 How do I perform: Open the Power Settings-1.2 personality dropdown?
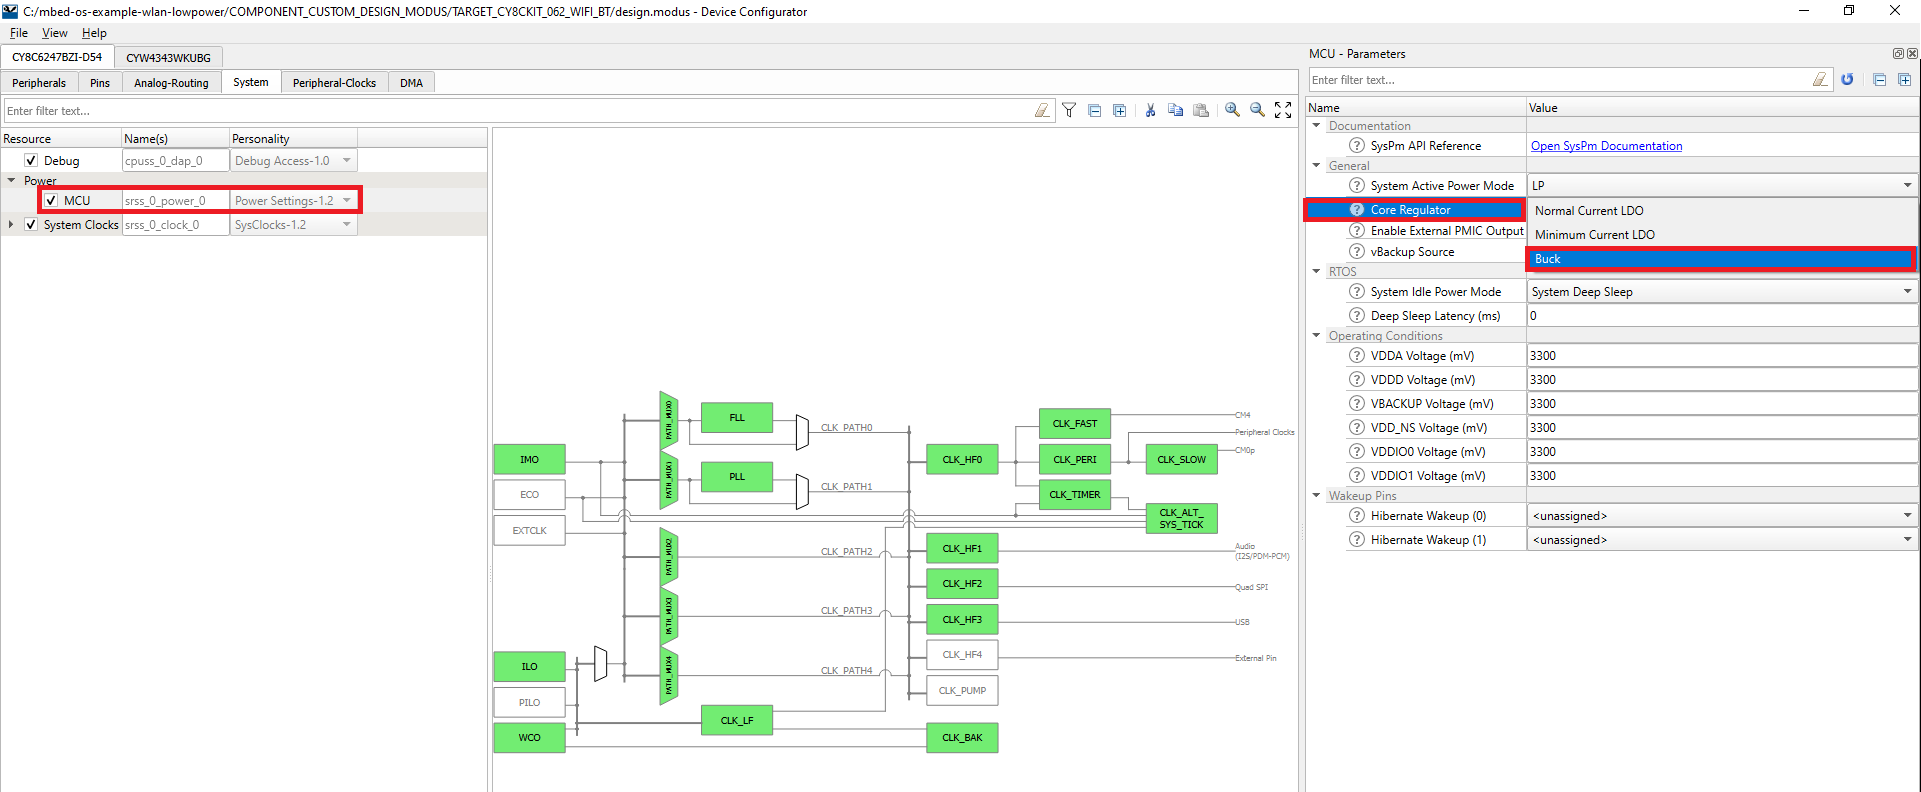[294, 201]
